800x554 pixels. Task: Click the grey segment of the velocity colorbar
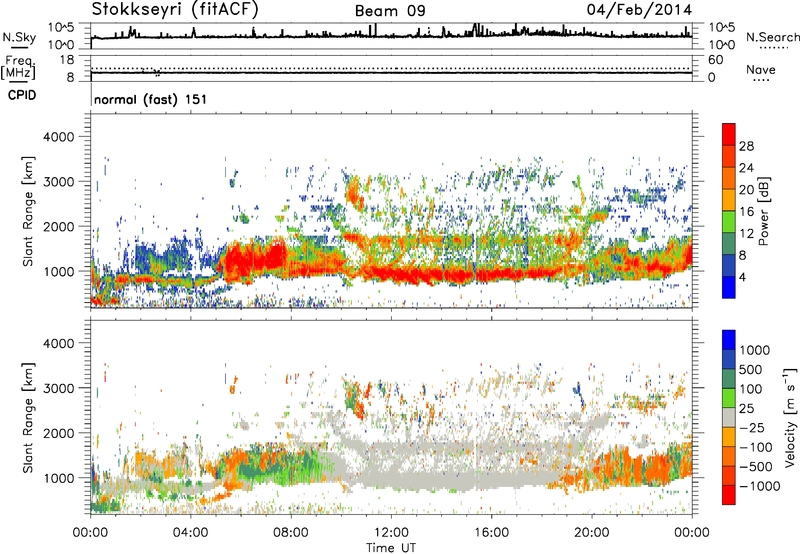[x=729, y=418]
